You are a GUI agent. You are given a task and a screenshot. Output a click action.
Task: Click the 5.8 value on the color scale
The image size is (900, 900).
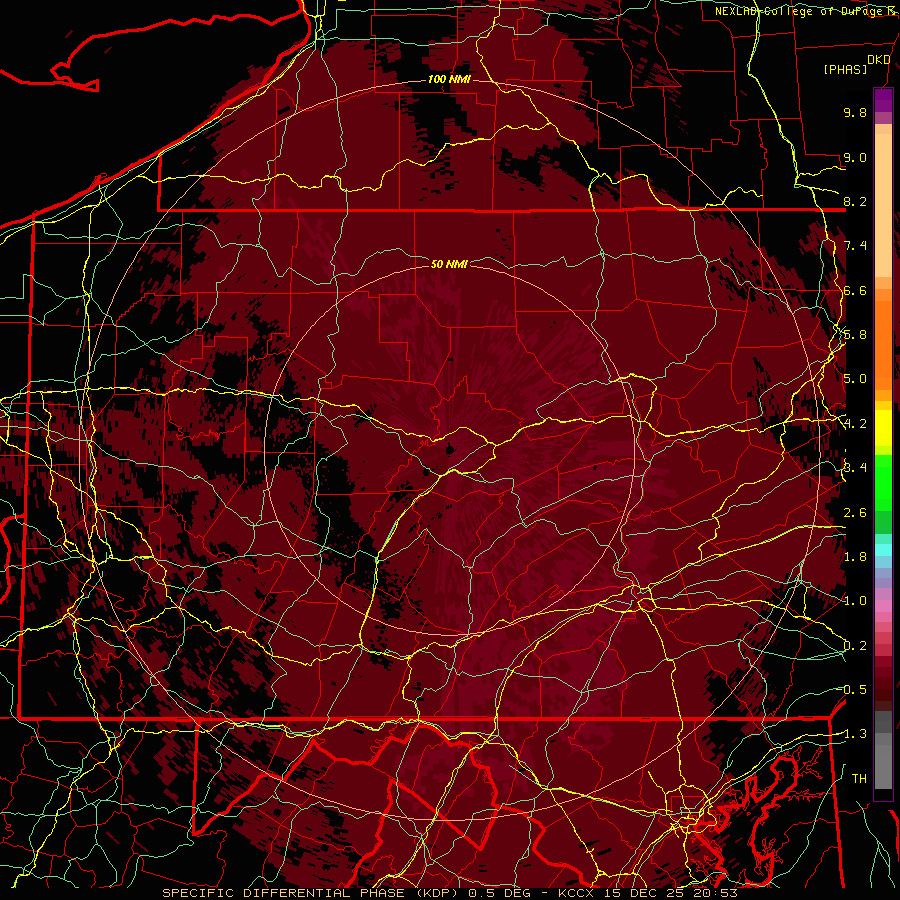pos(855,335)
